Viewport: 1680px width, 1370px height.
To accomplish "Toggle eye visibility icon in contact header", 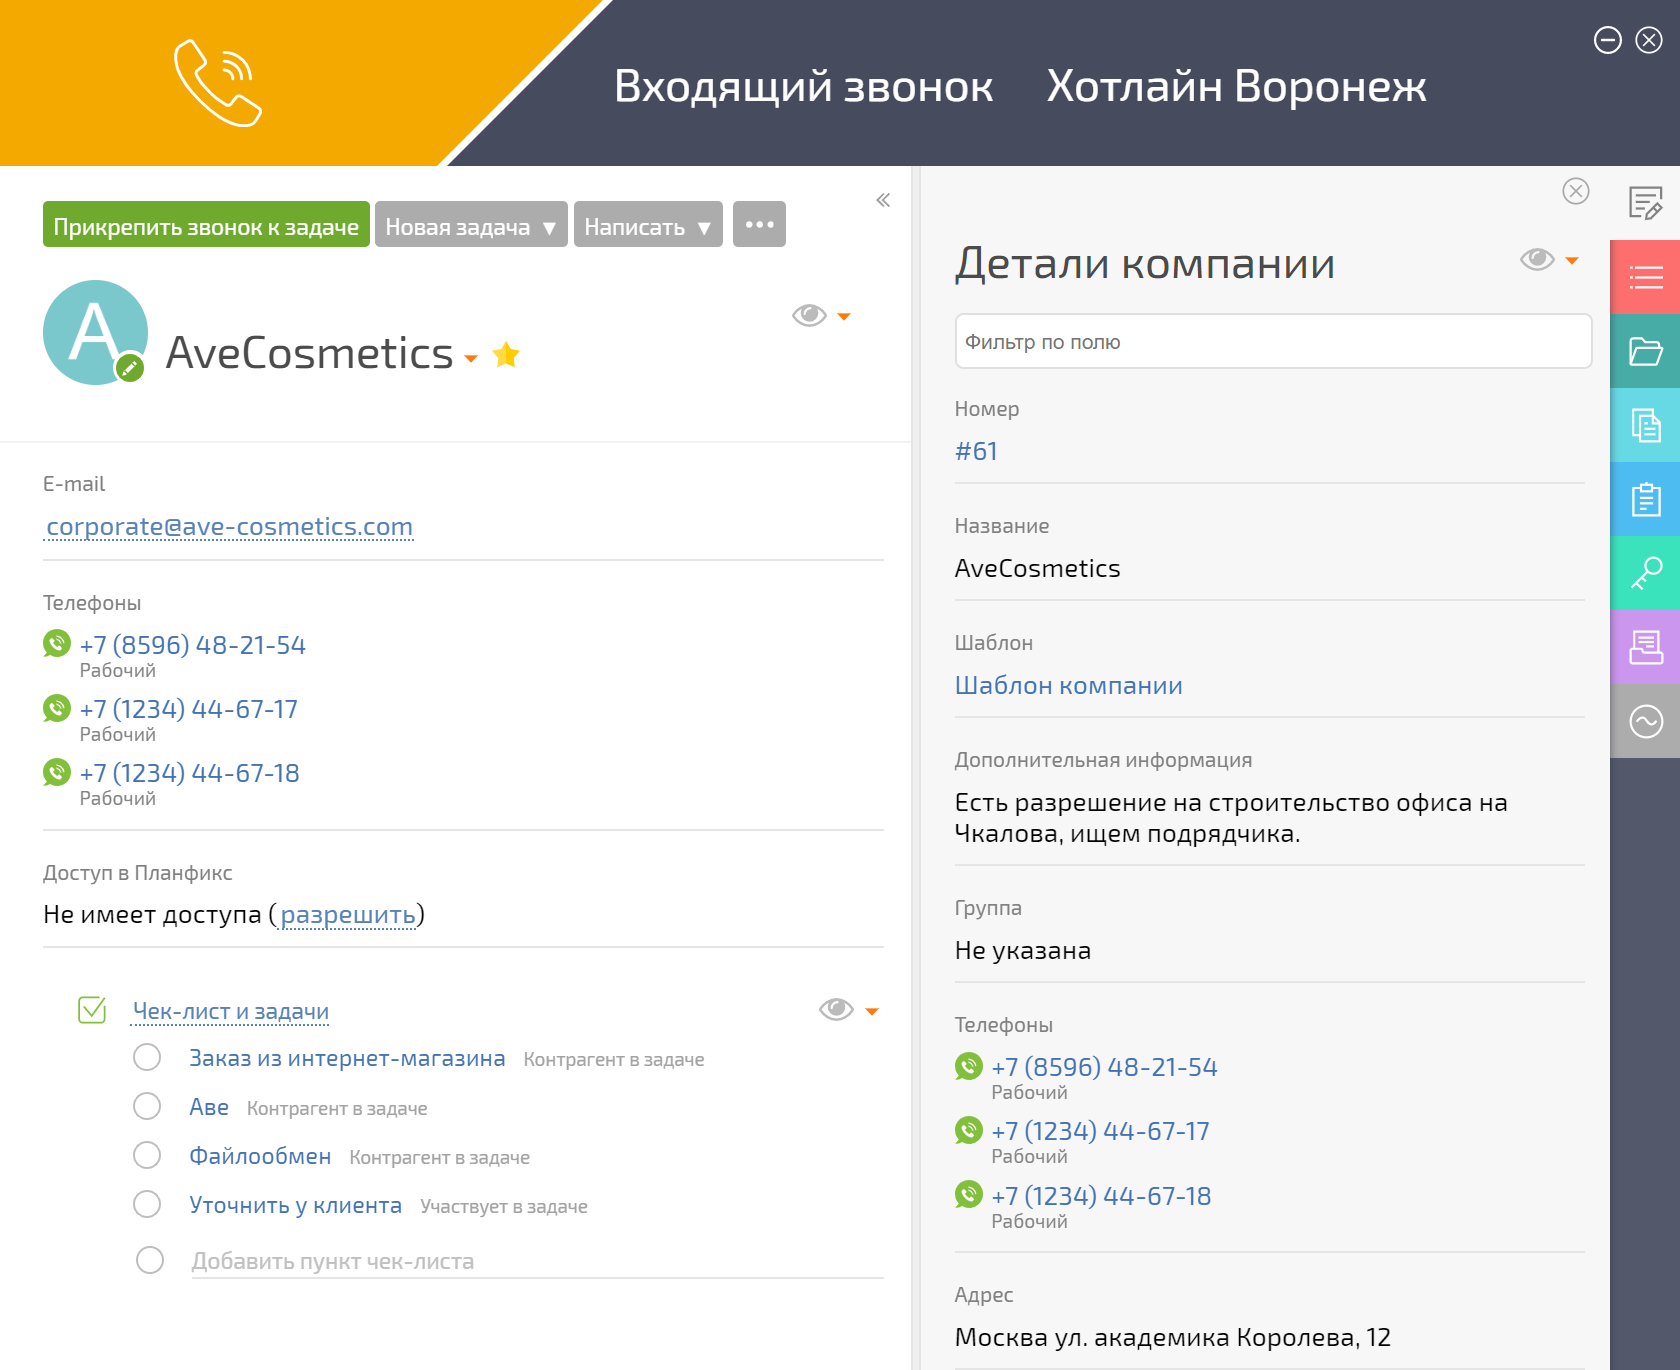I will coord(809,316).
